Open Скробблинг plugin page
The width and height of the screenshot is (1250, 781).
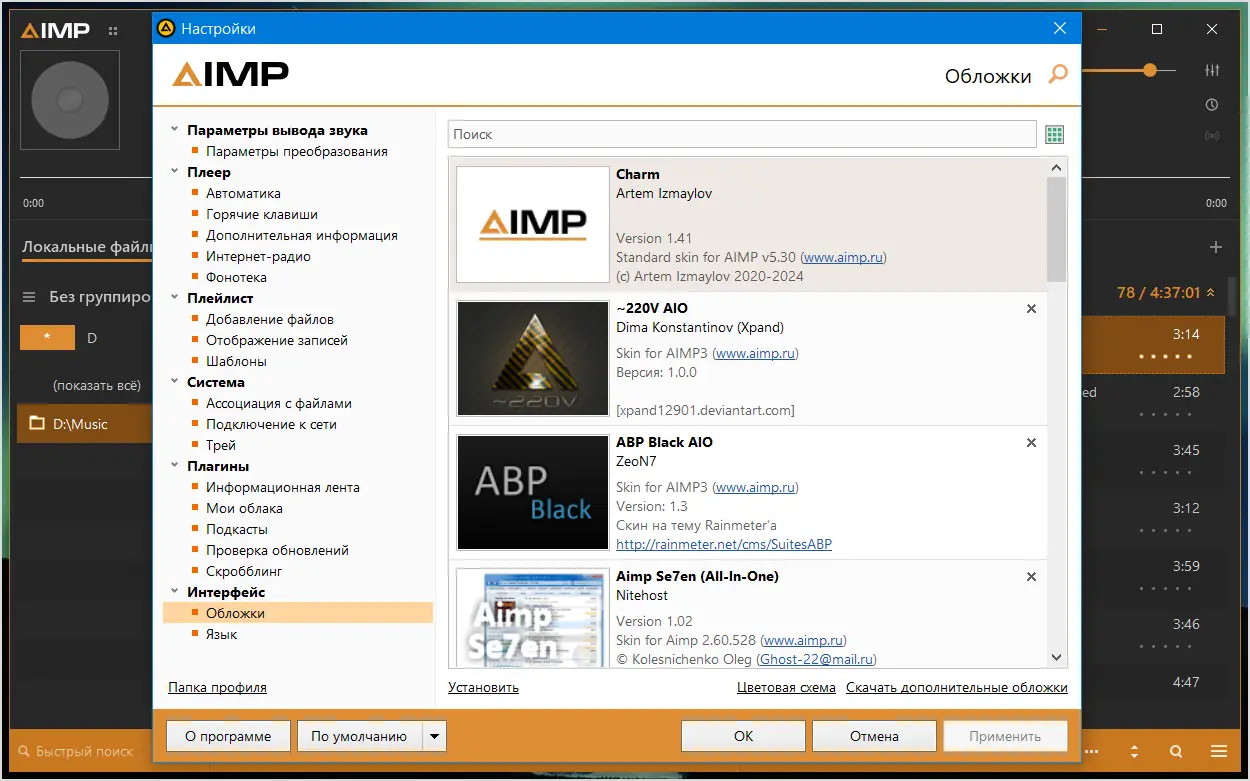pos(244,571)
